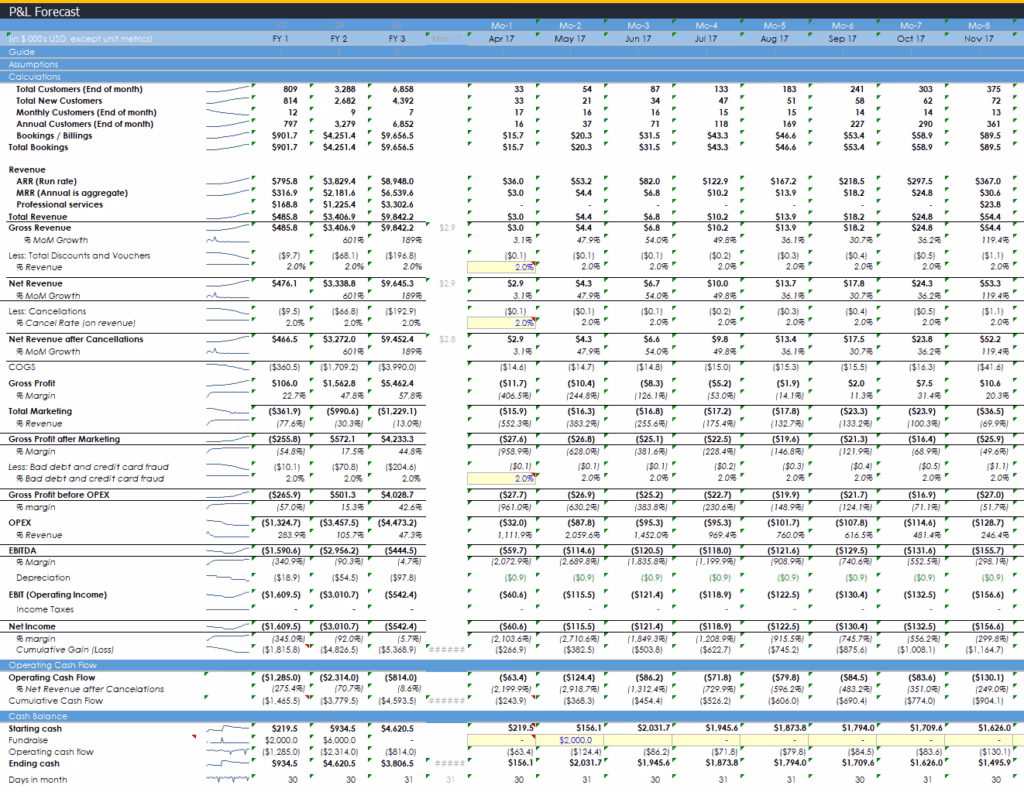Select the Depreciation row label
The image size is (1024, 792).
tap(43, 578)
